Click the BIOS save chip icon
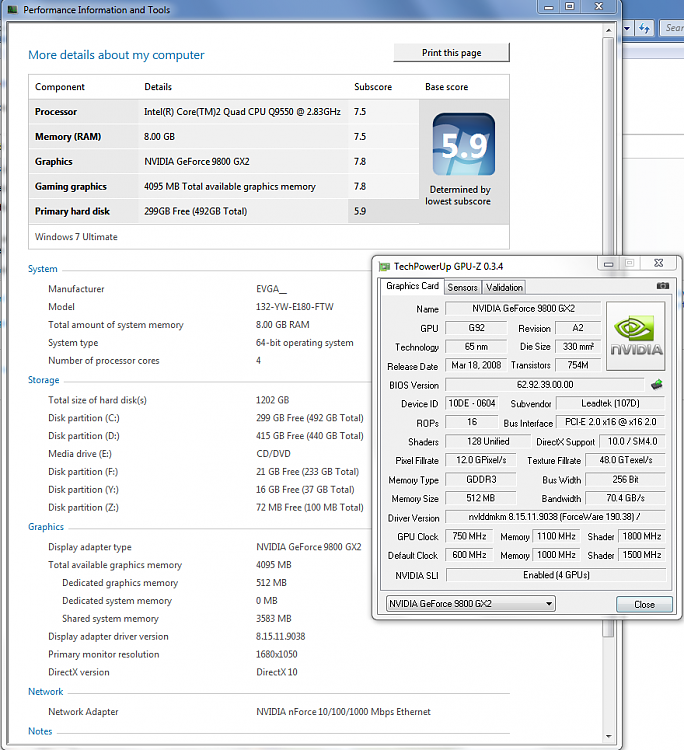This screenshot has width=684, height=750. click(657, 385)
